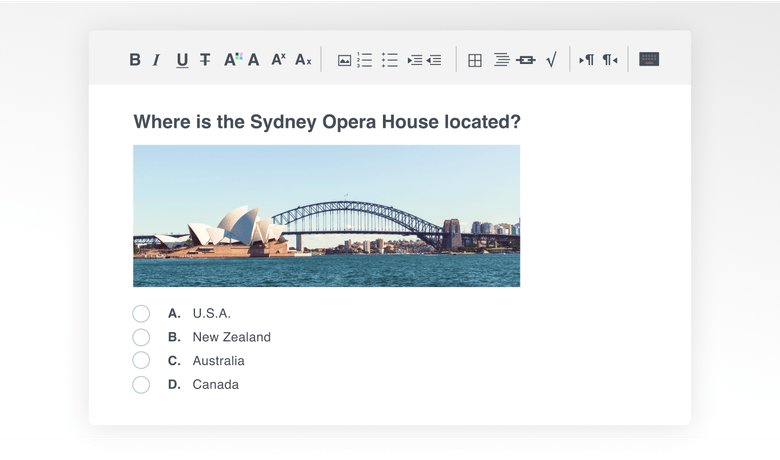The image size is (780, 460).
Task: Choose Australia radio button
Action: coord(141,360)
